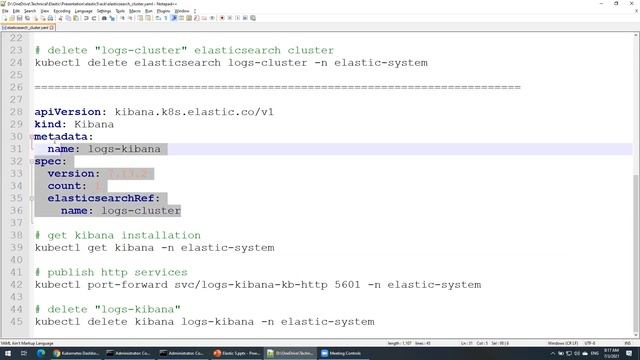The width and height of the screenshot is (640, 360).
Task: Switch to the Elastic PowerPoint taskbar window
Action: pyautogui.click(x=238, y=353)
